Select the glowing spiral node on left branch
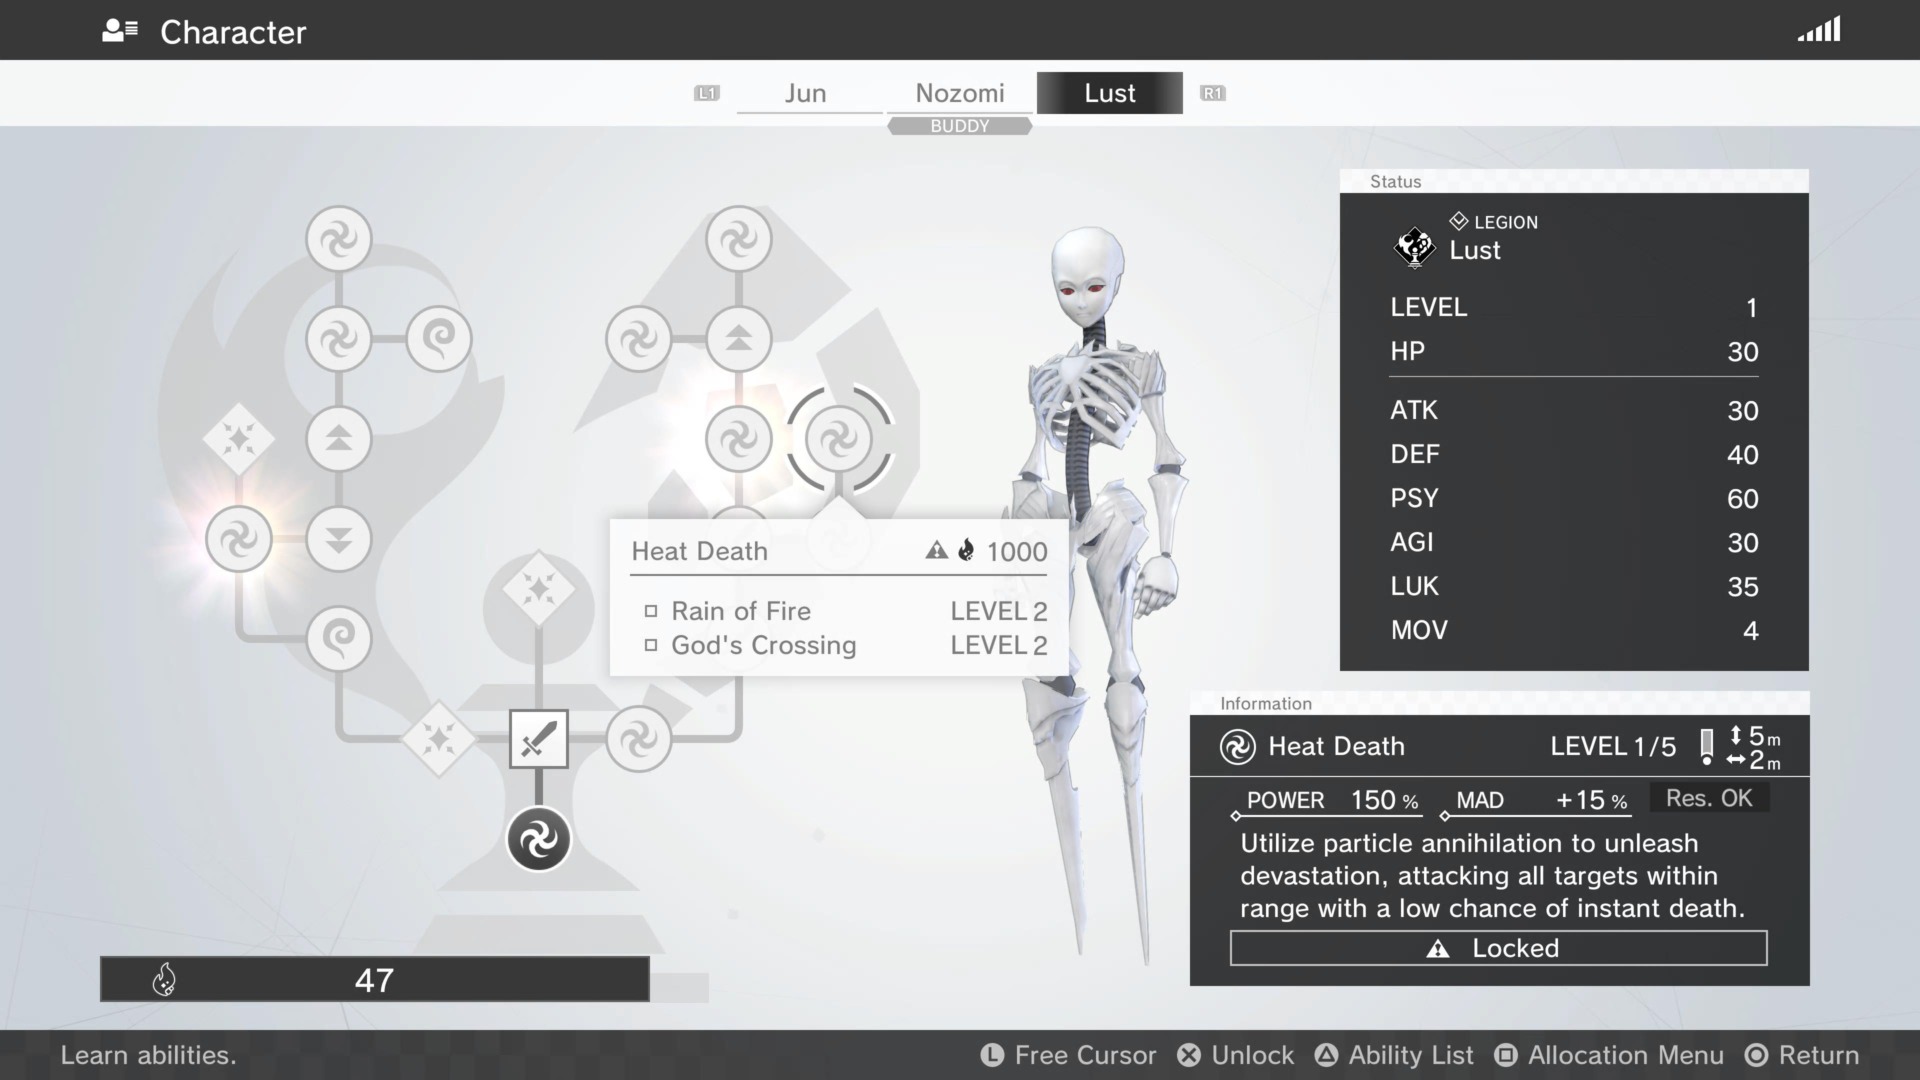1920x1080 pixels. tap(238, 539)
